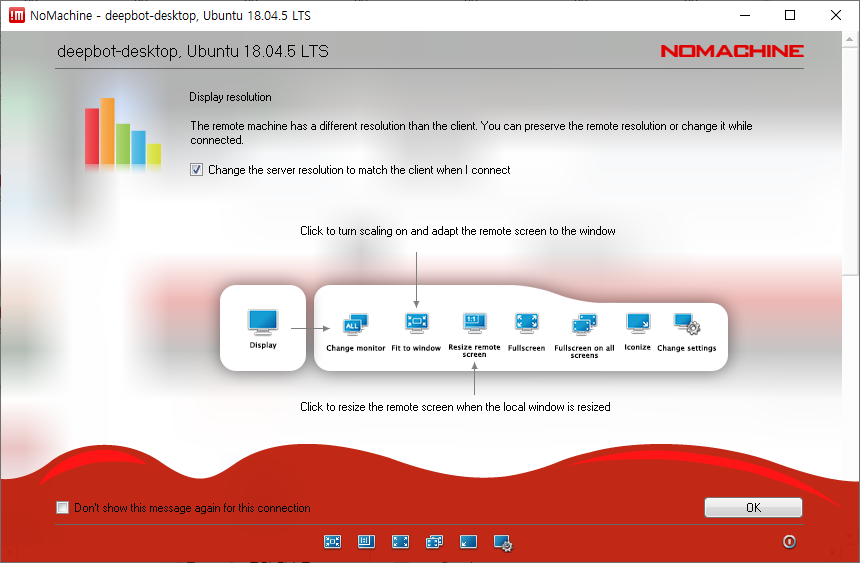The height and width of the screenshot is (563, 860).
Task: Click the Fullscreen icon in bottom toolbar
Action: pyautogui.click(x=400, y=542)
